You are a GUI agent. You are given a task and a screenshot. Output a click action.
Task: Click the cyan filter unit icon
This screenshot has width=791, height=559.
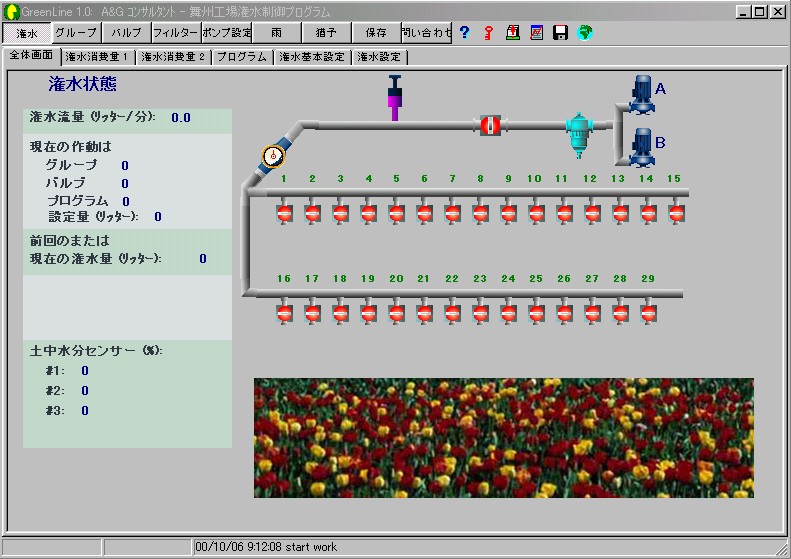(x=579, y=135)
